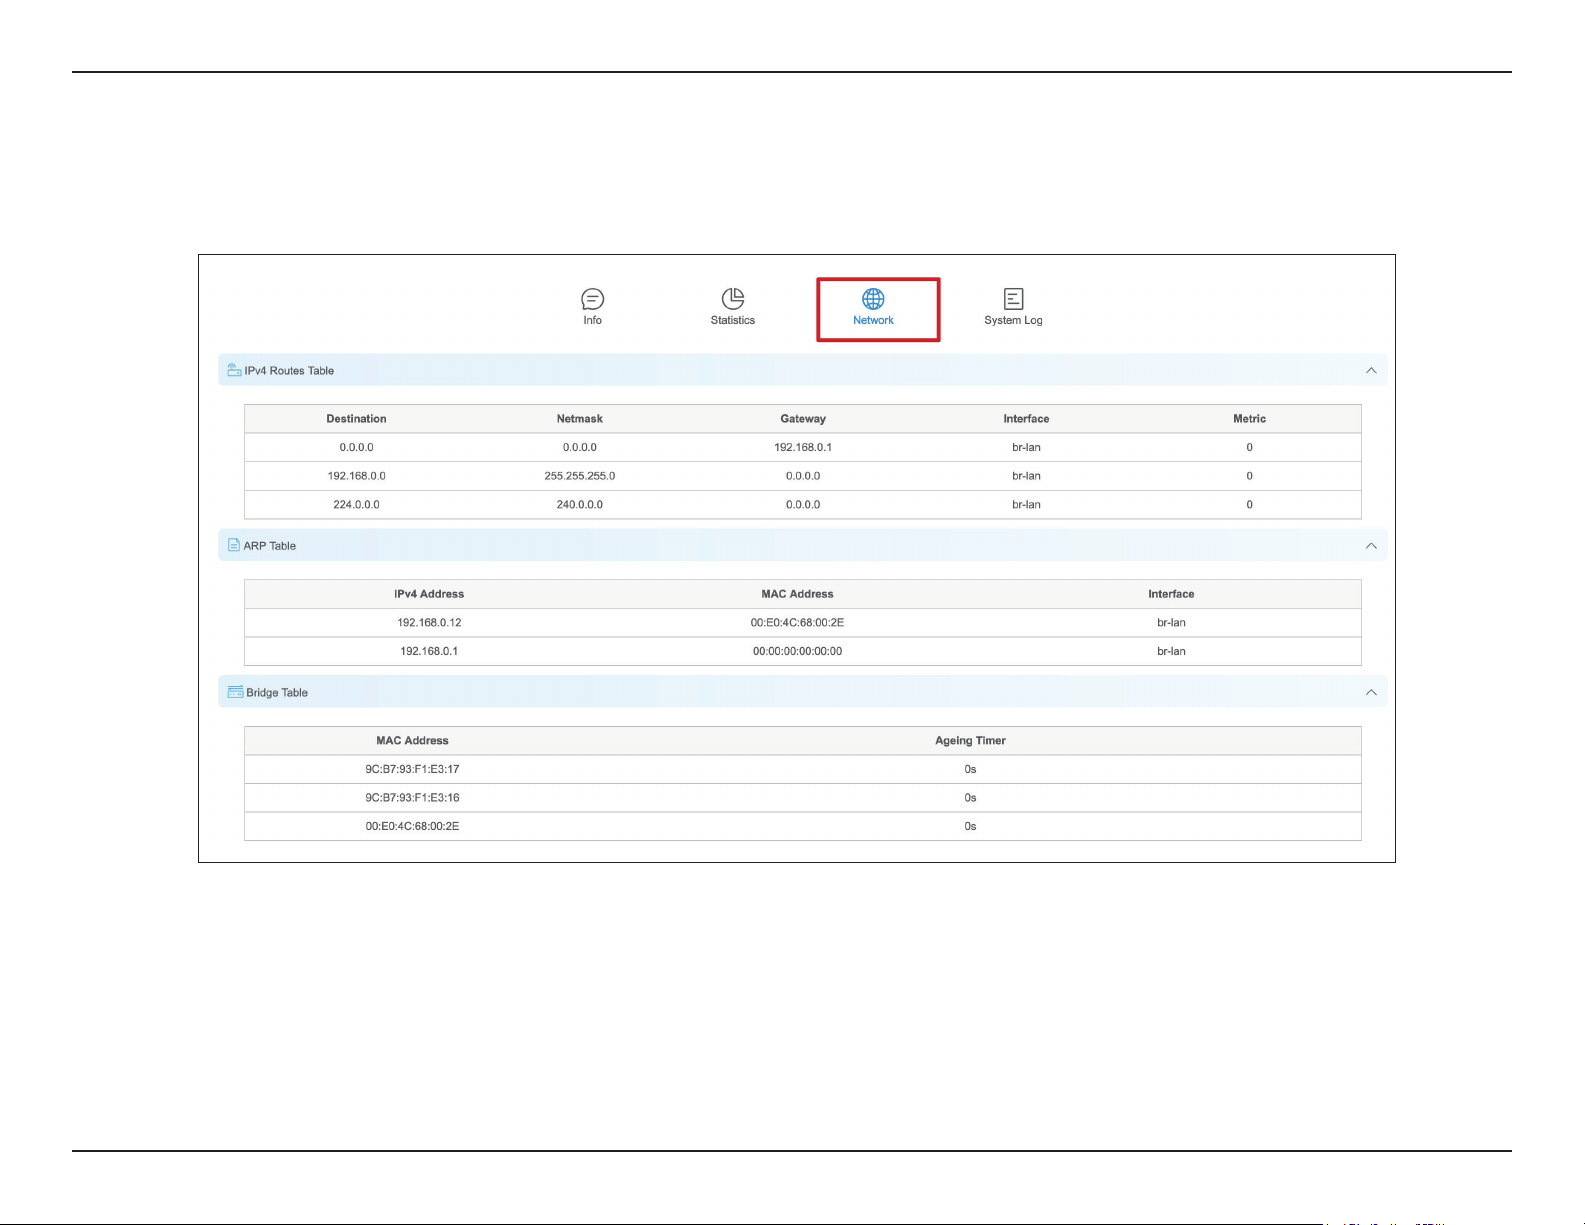
Task: Click the Metric column header
Action: click(1249, 419)
